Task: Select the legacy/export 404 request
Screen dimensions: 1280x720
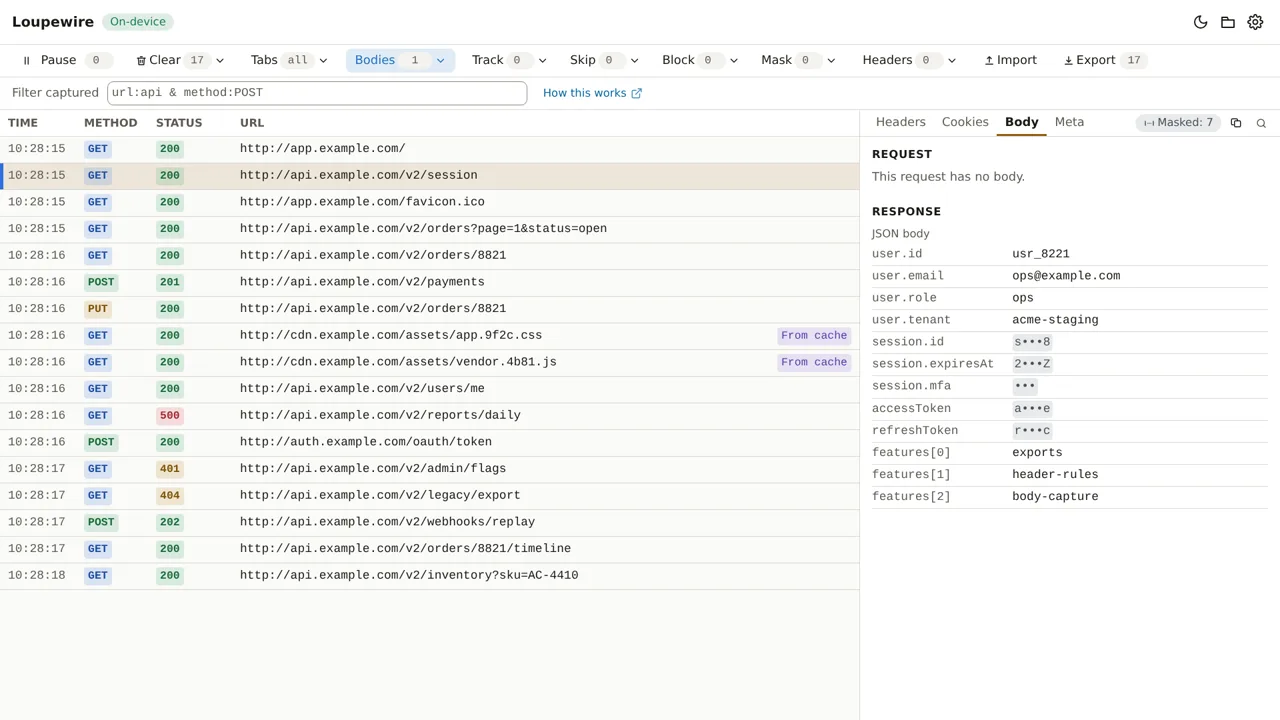Action: (430, 495)
